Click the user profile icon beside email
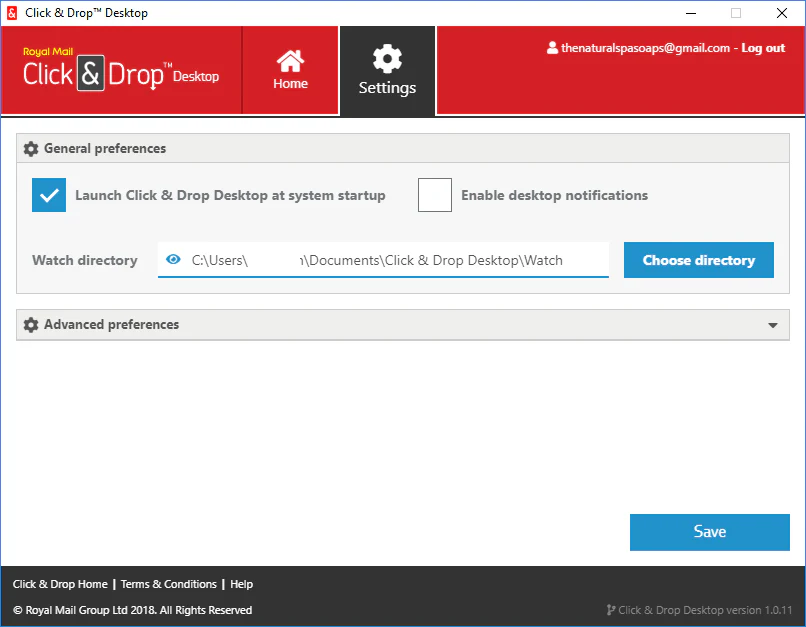This screenshot has width=806, height=627. pyautogui.click(x=551, y=48)
